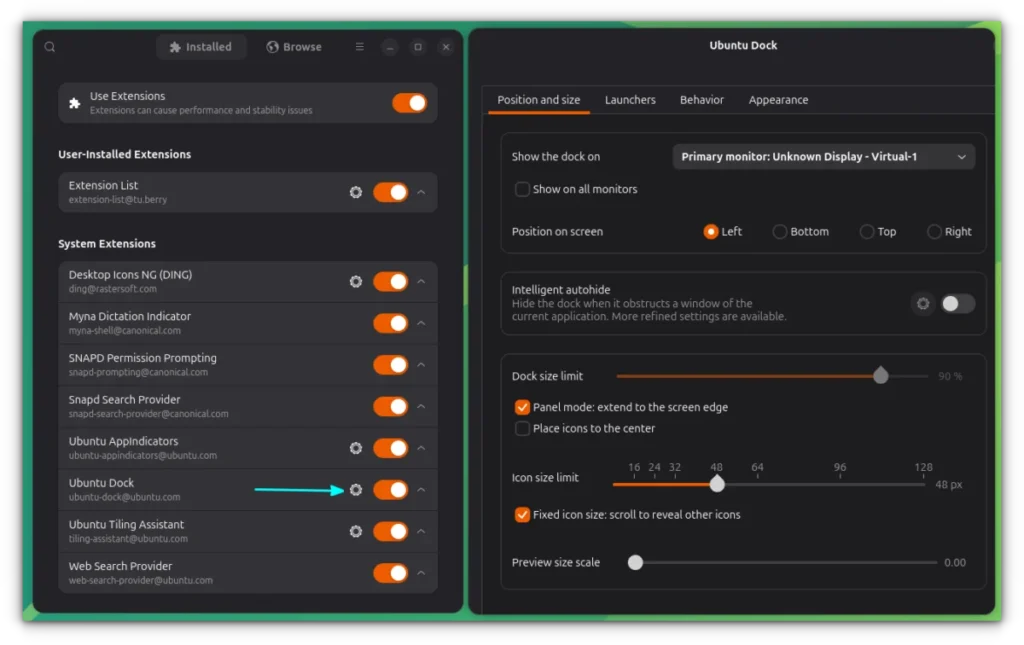The width and height of the screenshot is (1024, 645).
Task: Open Extension List settings gear
Action: pos(356,192)
